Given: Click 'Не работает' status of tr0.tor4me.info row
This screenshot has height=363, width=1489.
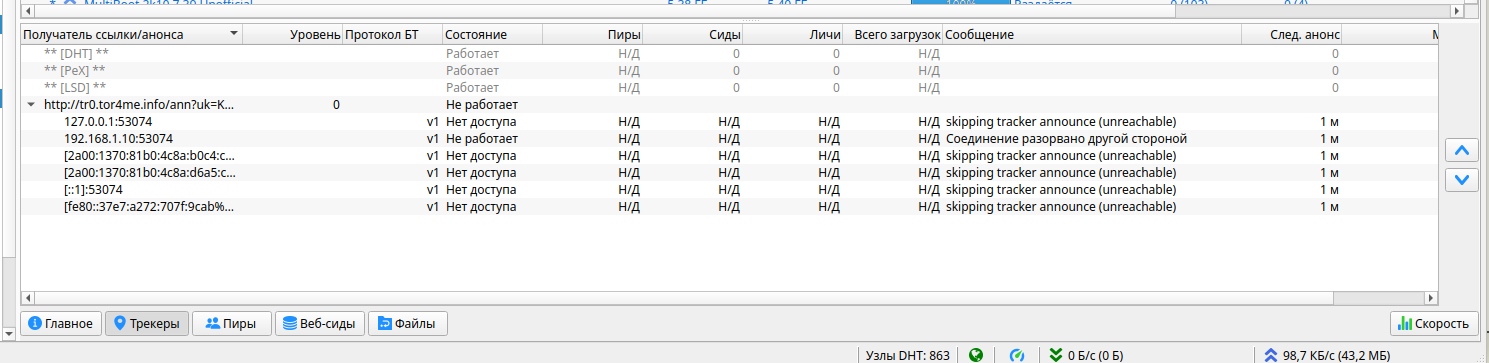Looking at the screenshot, I should point(482,104).
